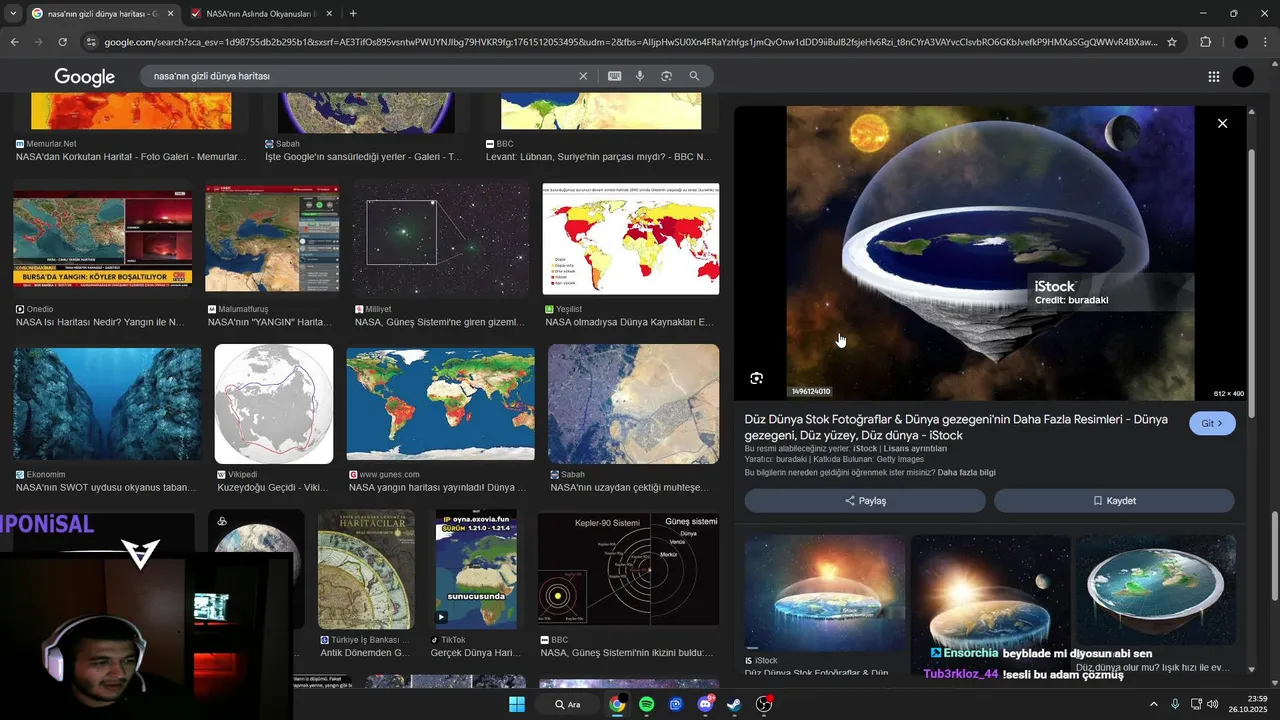Open the Vikipedi Kuzeydoğu Geçidi globe image
This screenshot has width=1280, height=720.
tap(274, 404)
